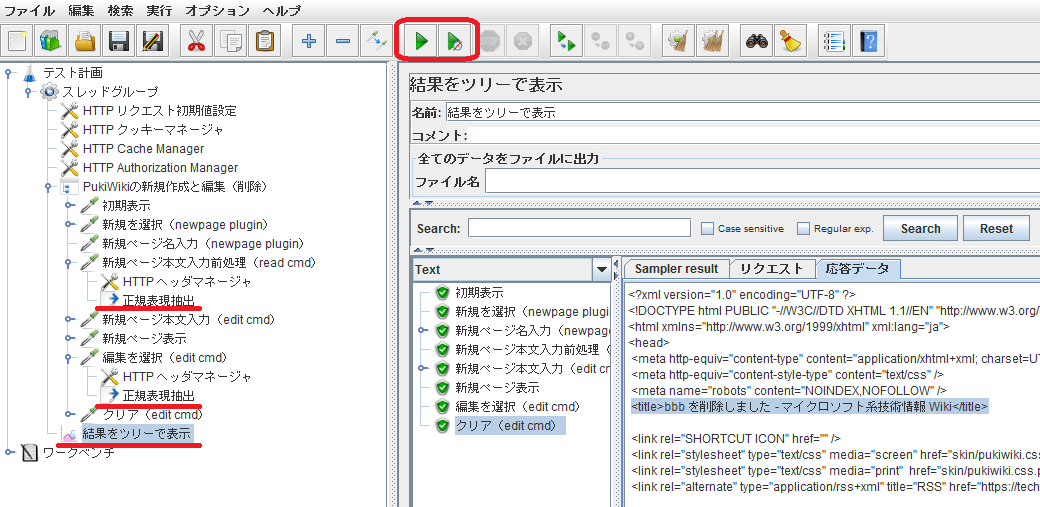Screen dimensions: 1040x507
Task: Click the green Start test run icon
Action: 421,41
